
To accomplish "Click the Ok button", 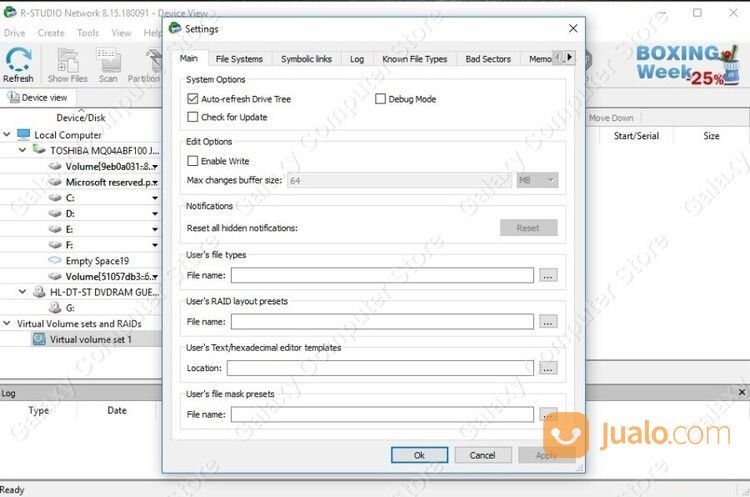I will tap(419, 455).
